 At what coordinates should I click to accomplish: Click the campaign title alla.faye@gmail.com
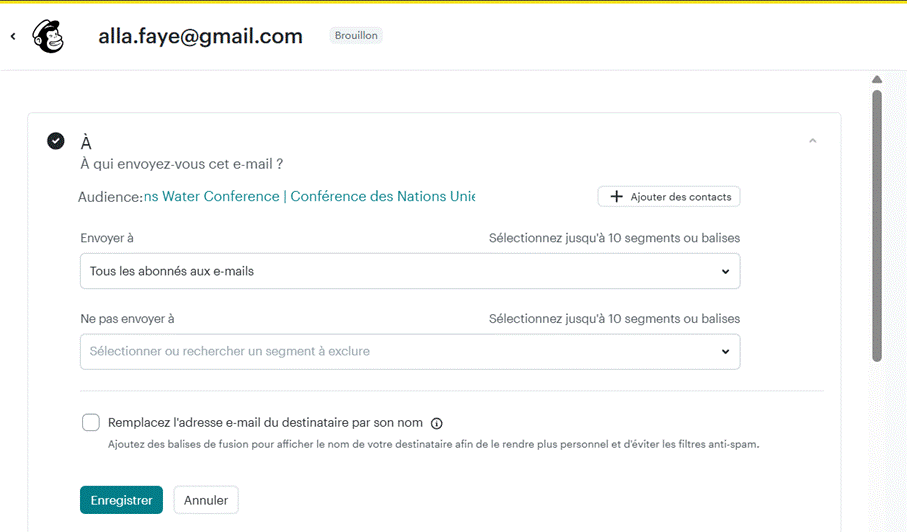[x=200, y=36]
